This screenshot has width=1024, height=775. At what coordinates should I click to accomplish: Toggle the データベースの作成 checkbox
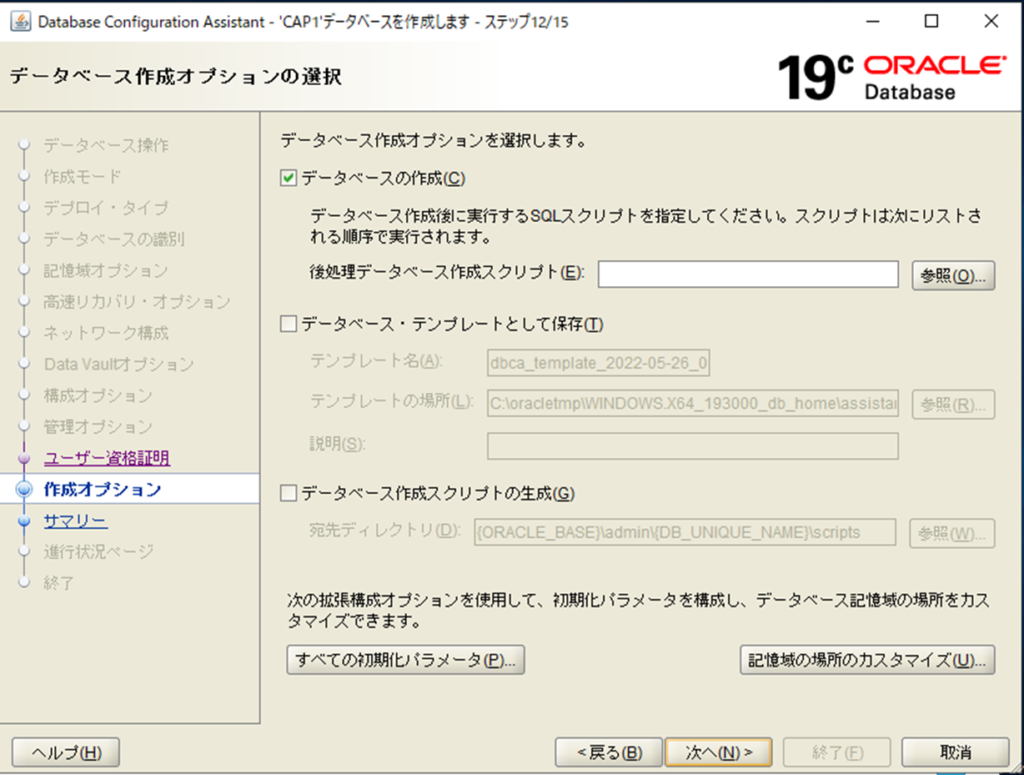(x=289, y=178)
